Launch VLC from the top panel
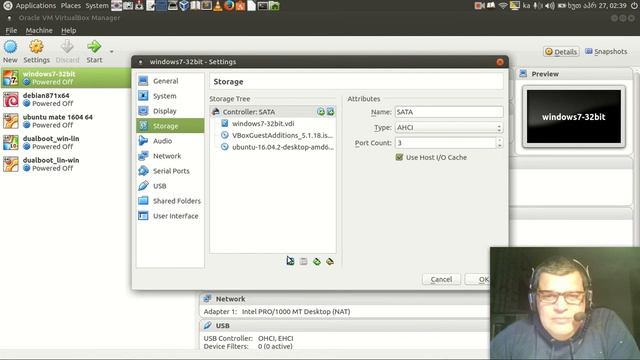Image resolution: width=640 pixels, height=360 pixels. [218, 6]
